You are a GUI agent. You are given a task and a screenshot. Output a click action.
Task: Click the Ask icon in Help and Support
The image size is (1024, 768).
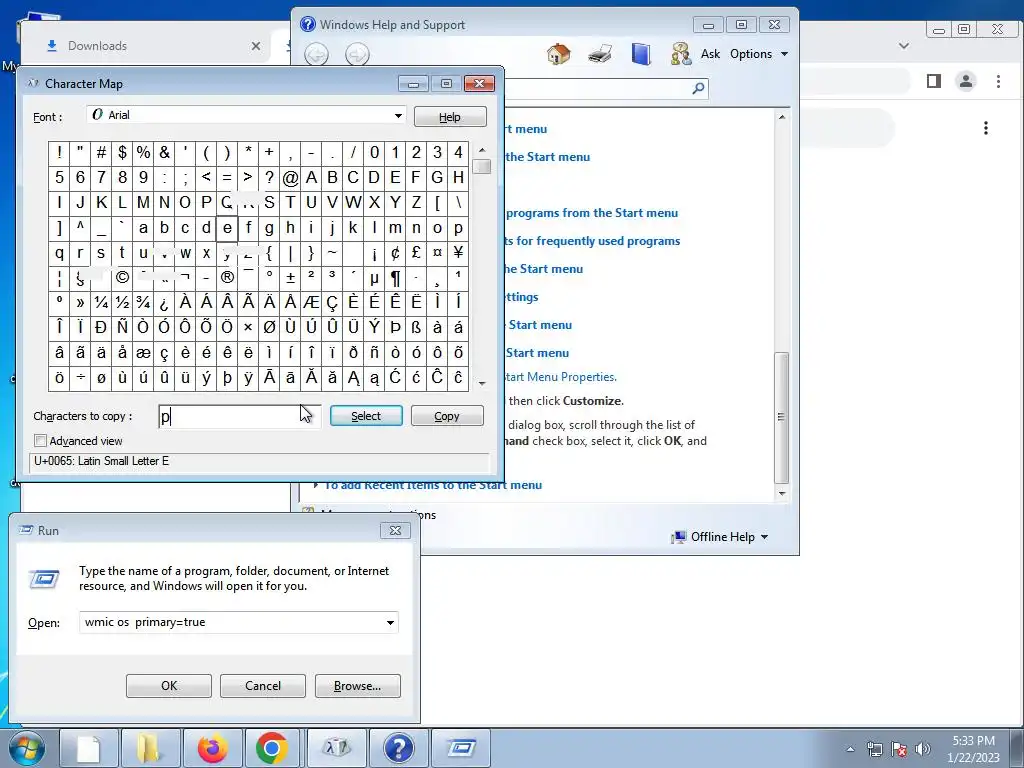(x=681, y=54)
